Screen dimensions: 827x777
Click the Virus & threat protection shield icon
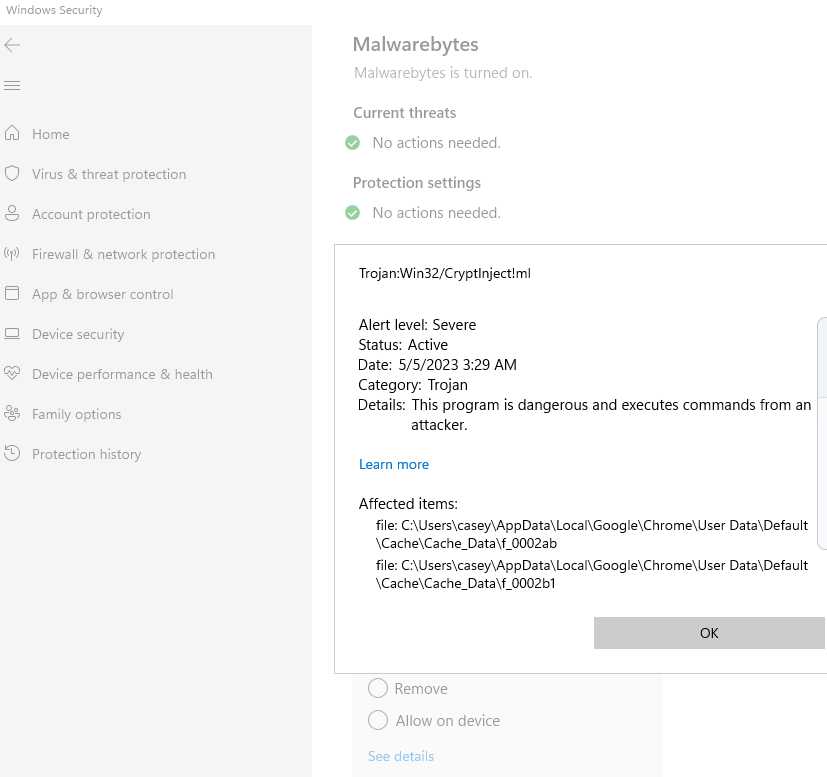(12, 174)
